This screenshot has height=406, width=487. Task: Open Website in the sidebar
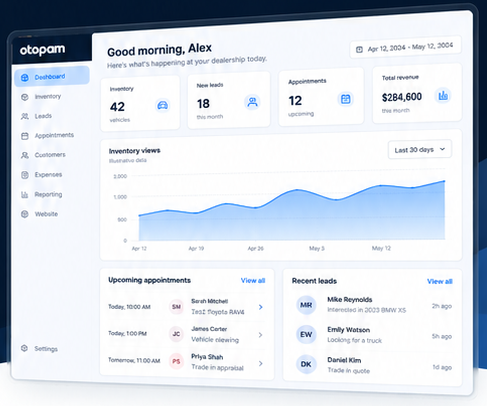(x=46, y=214)
